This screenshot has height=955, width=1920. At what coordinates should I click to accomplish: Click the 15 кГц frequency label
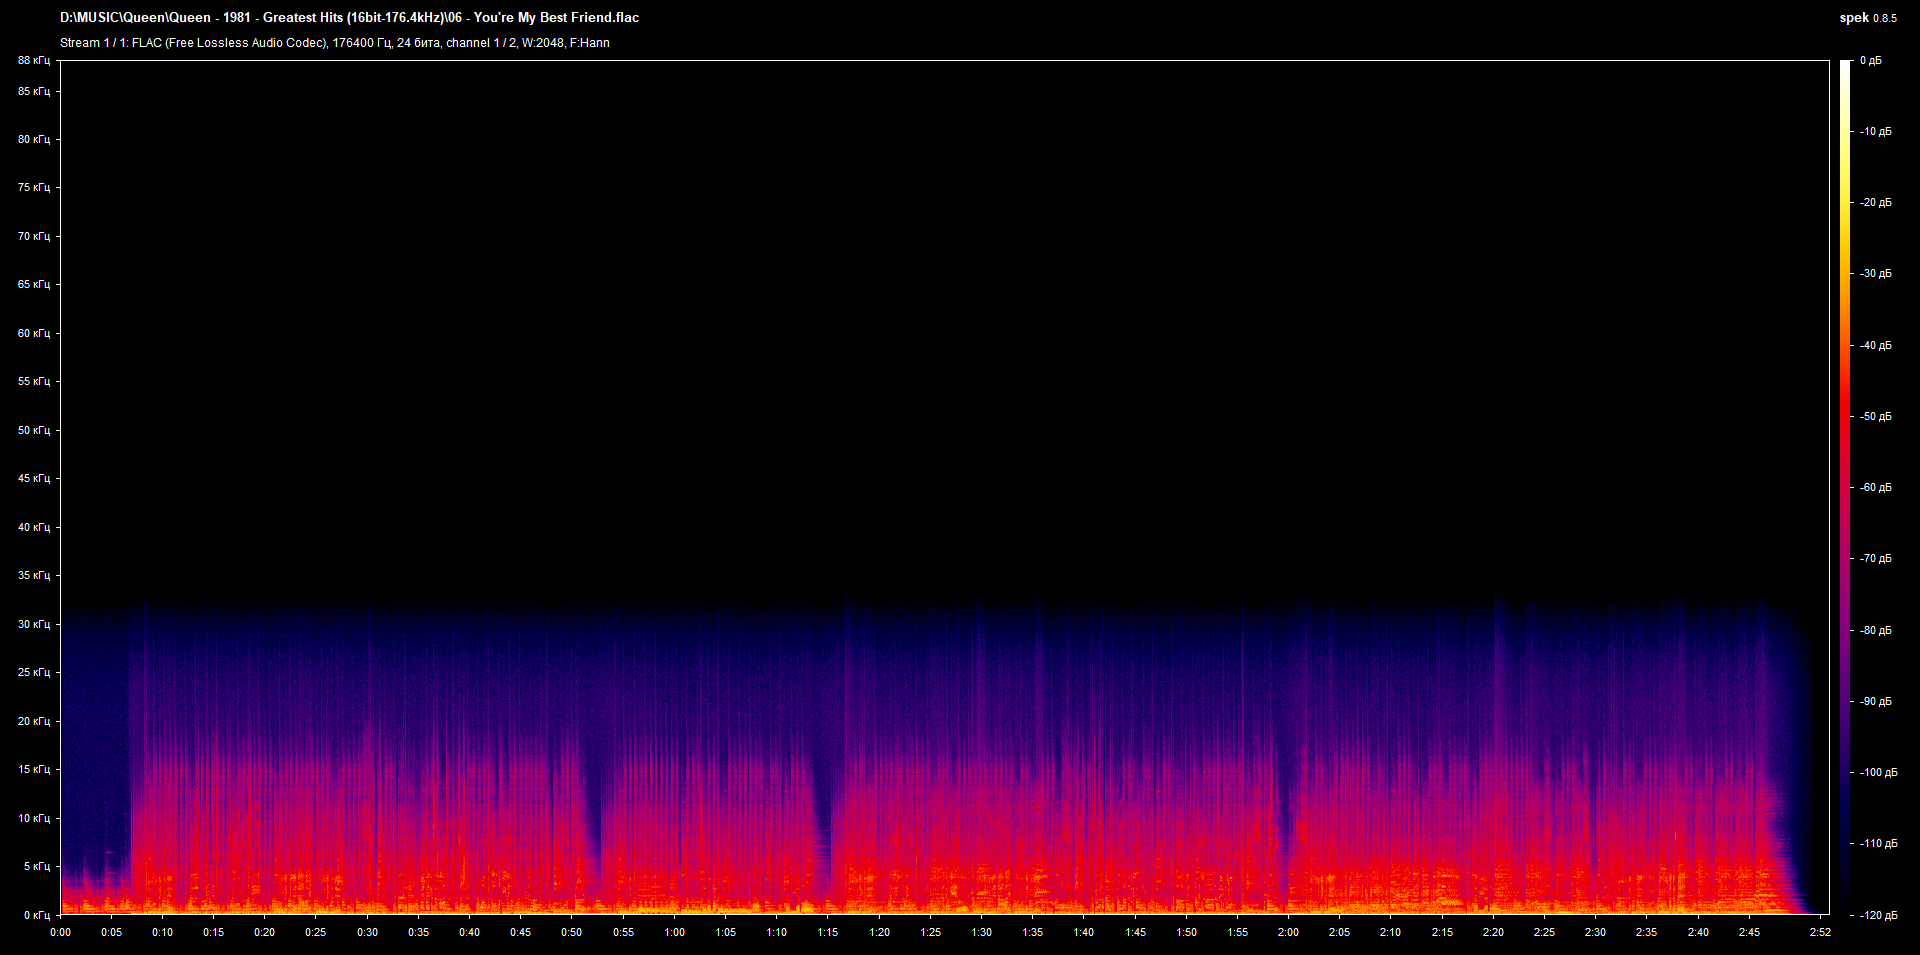(x=33, y=769)
